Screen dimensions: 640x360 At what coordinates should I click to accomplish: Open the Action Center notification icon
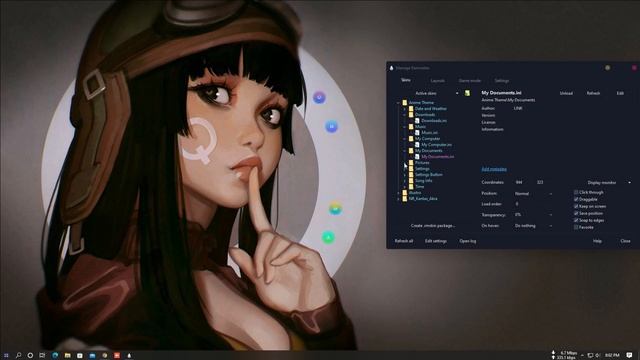click(x=629, y=356)
